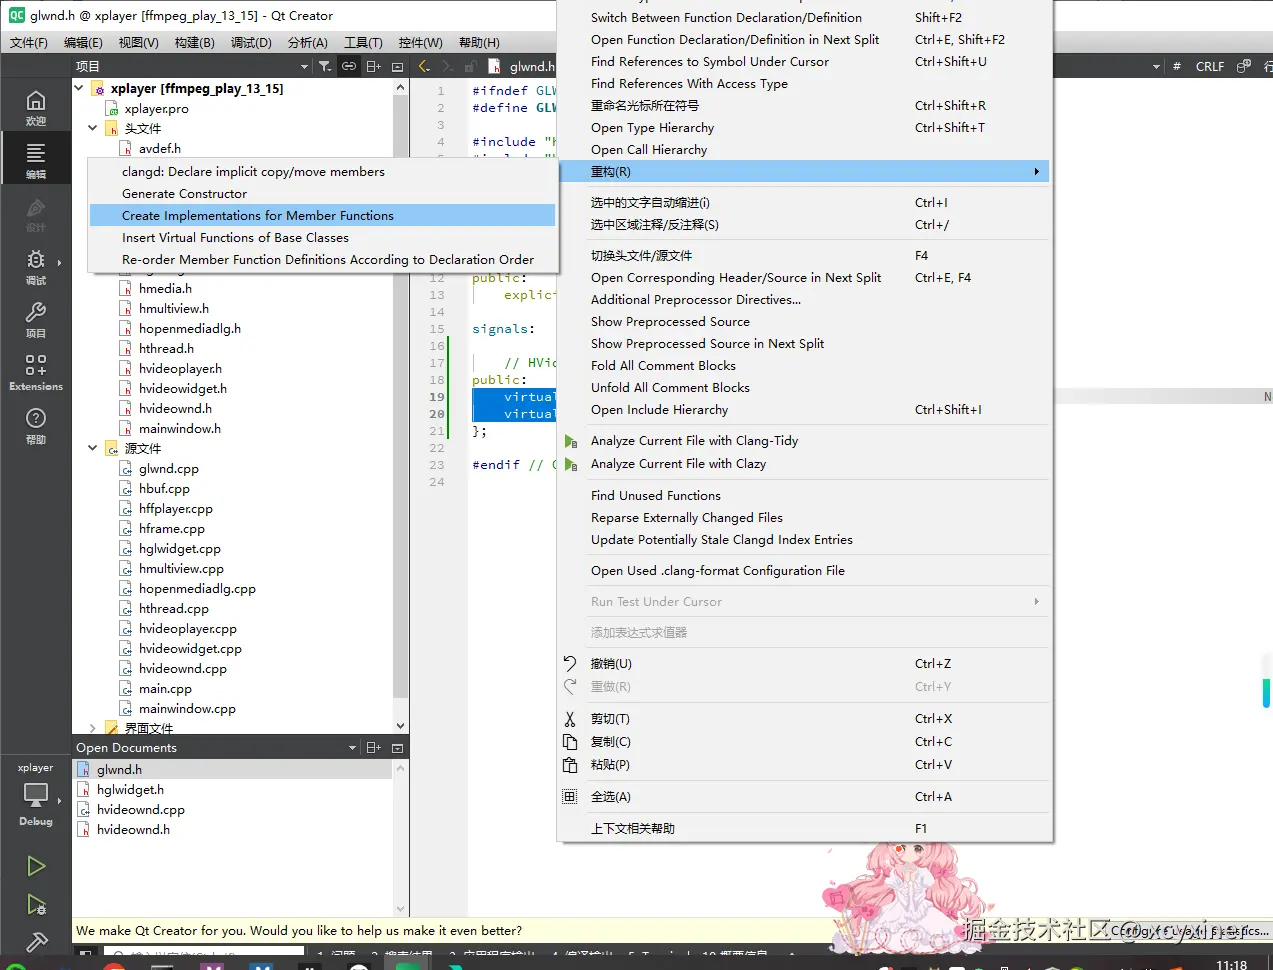The image size is (1273, 970).
Task: Open the 文件(F) menu
Action: coord(29,42)
